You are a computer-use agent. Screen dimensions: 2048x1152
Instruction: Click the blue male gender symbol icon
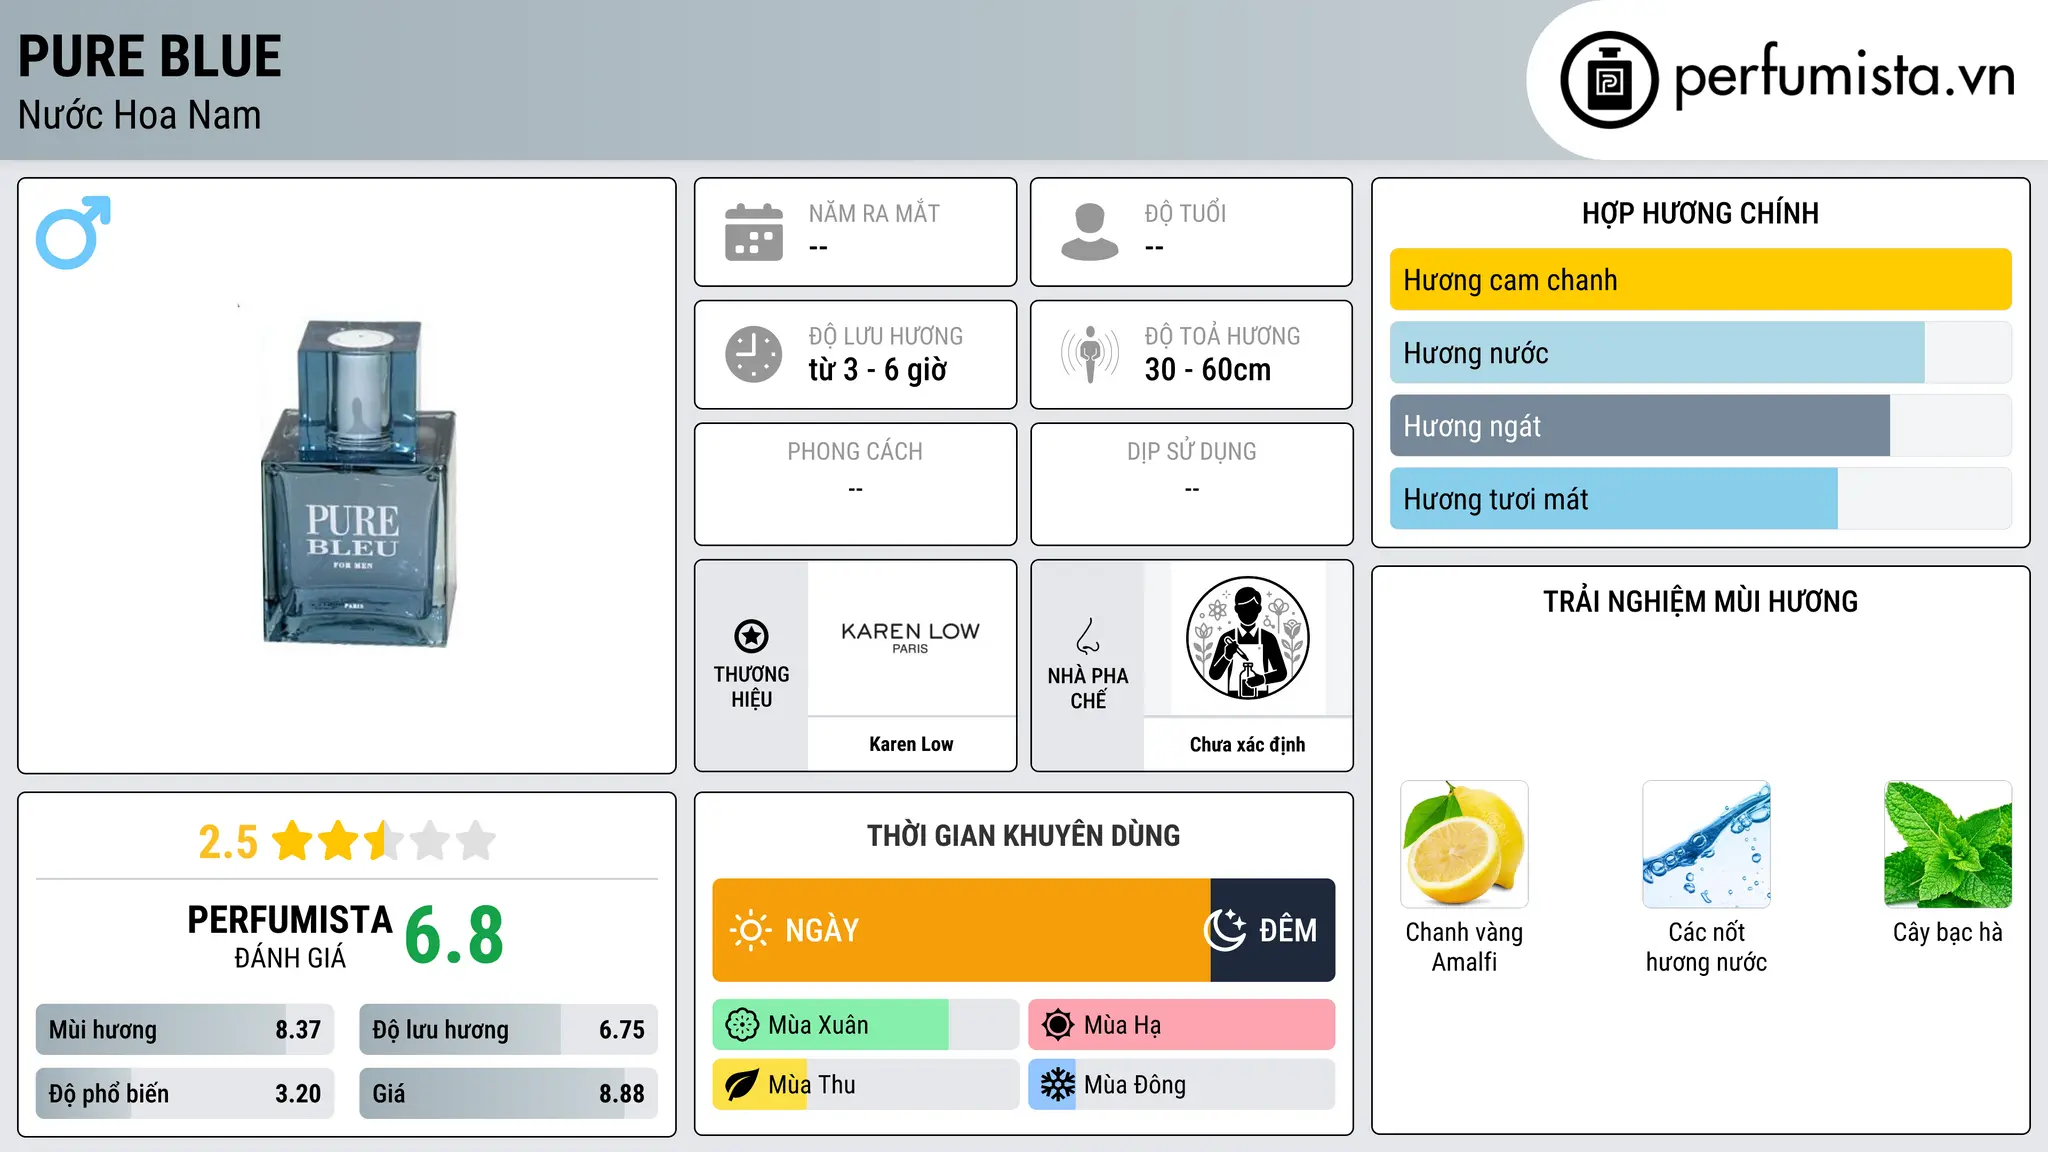click(x=73, y=232)
